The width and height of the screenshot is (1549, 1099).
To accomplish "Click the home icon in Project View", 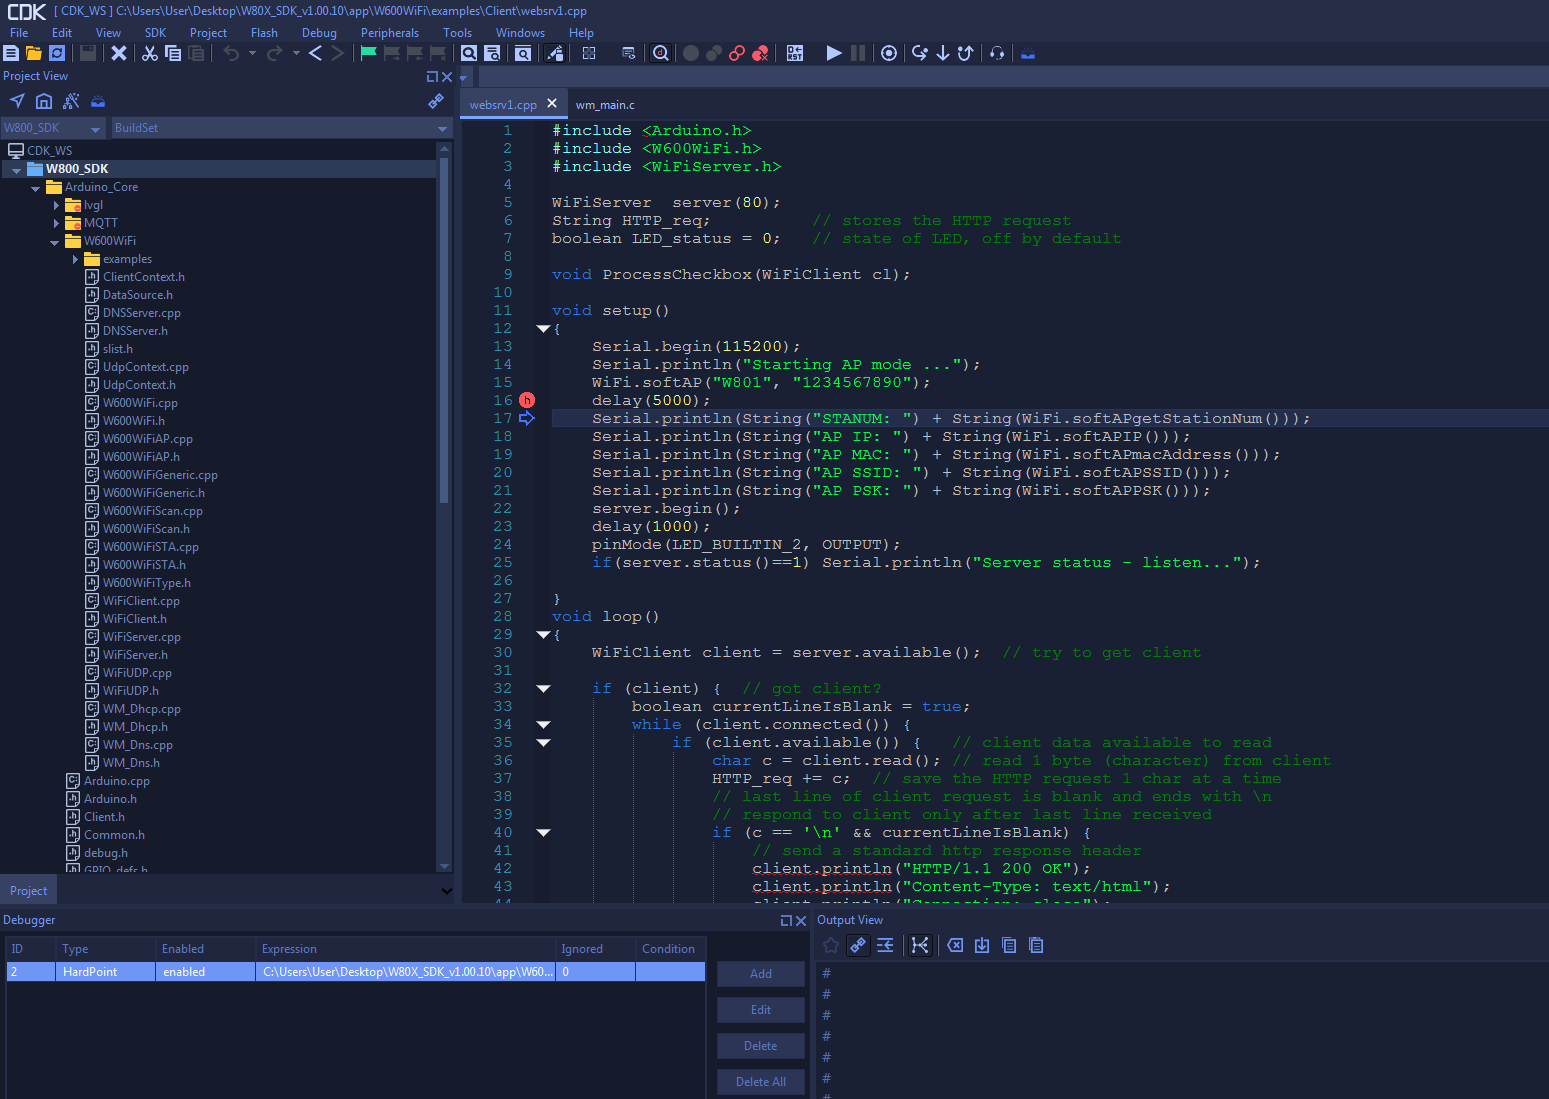I will tap(44, 101).
